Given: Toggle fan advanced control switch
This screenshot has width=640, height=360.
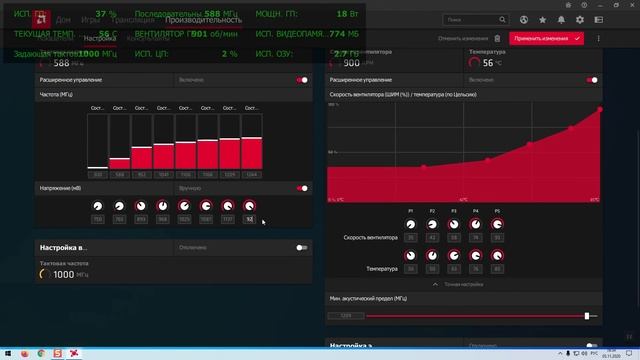Looking at the screenshot, I should (592, 80).
